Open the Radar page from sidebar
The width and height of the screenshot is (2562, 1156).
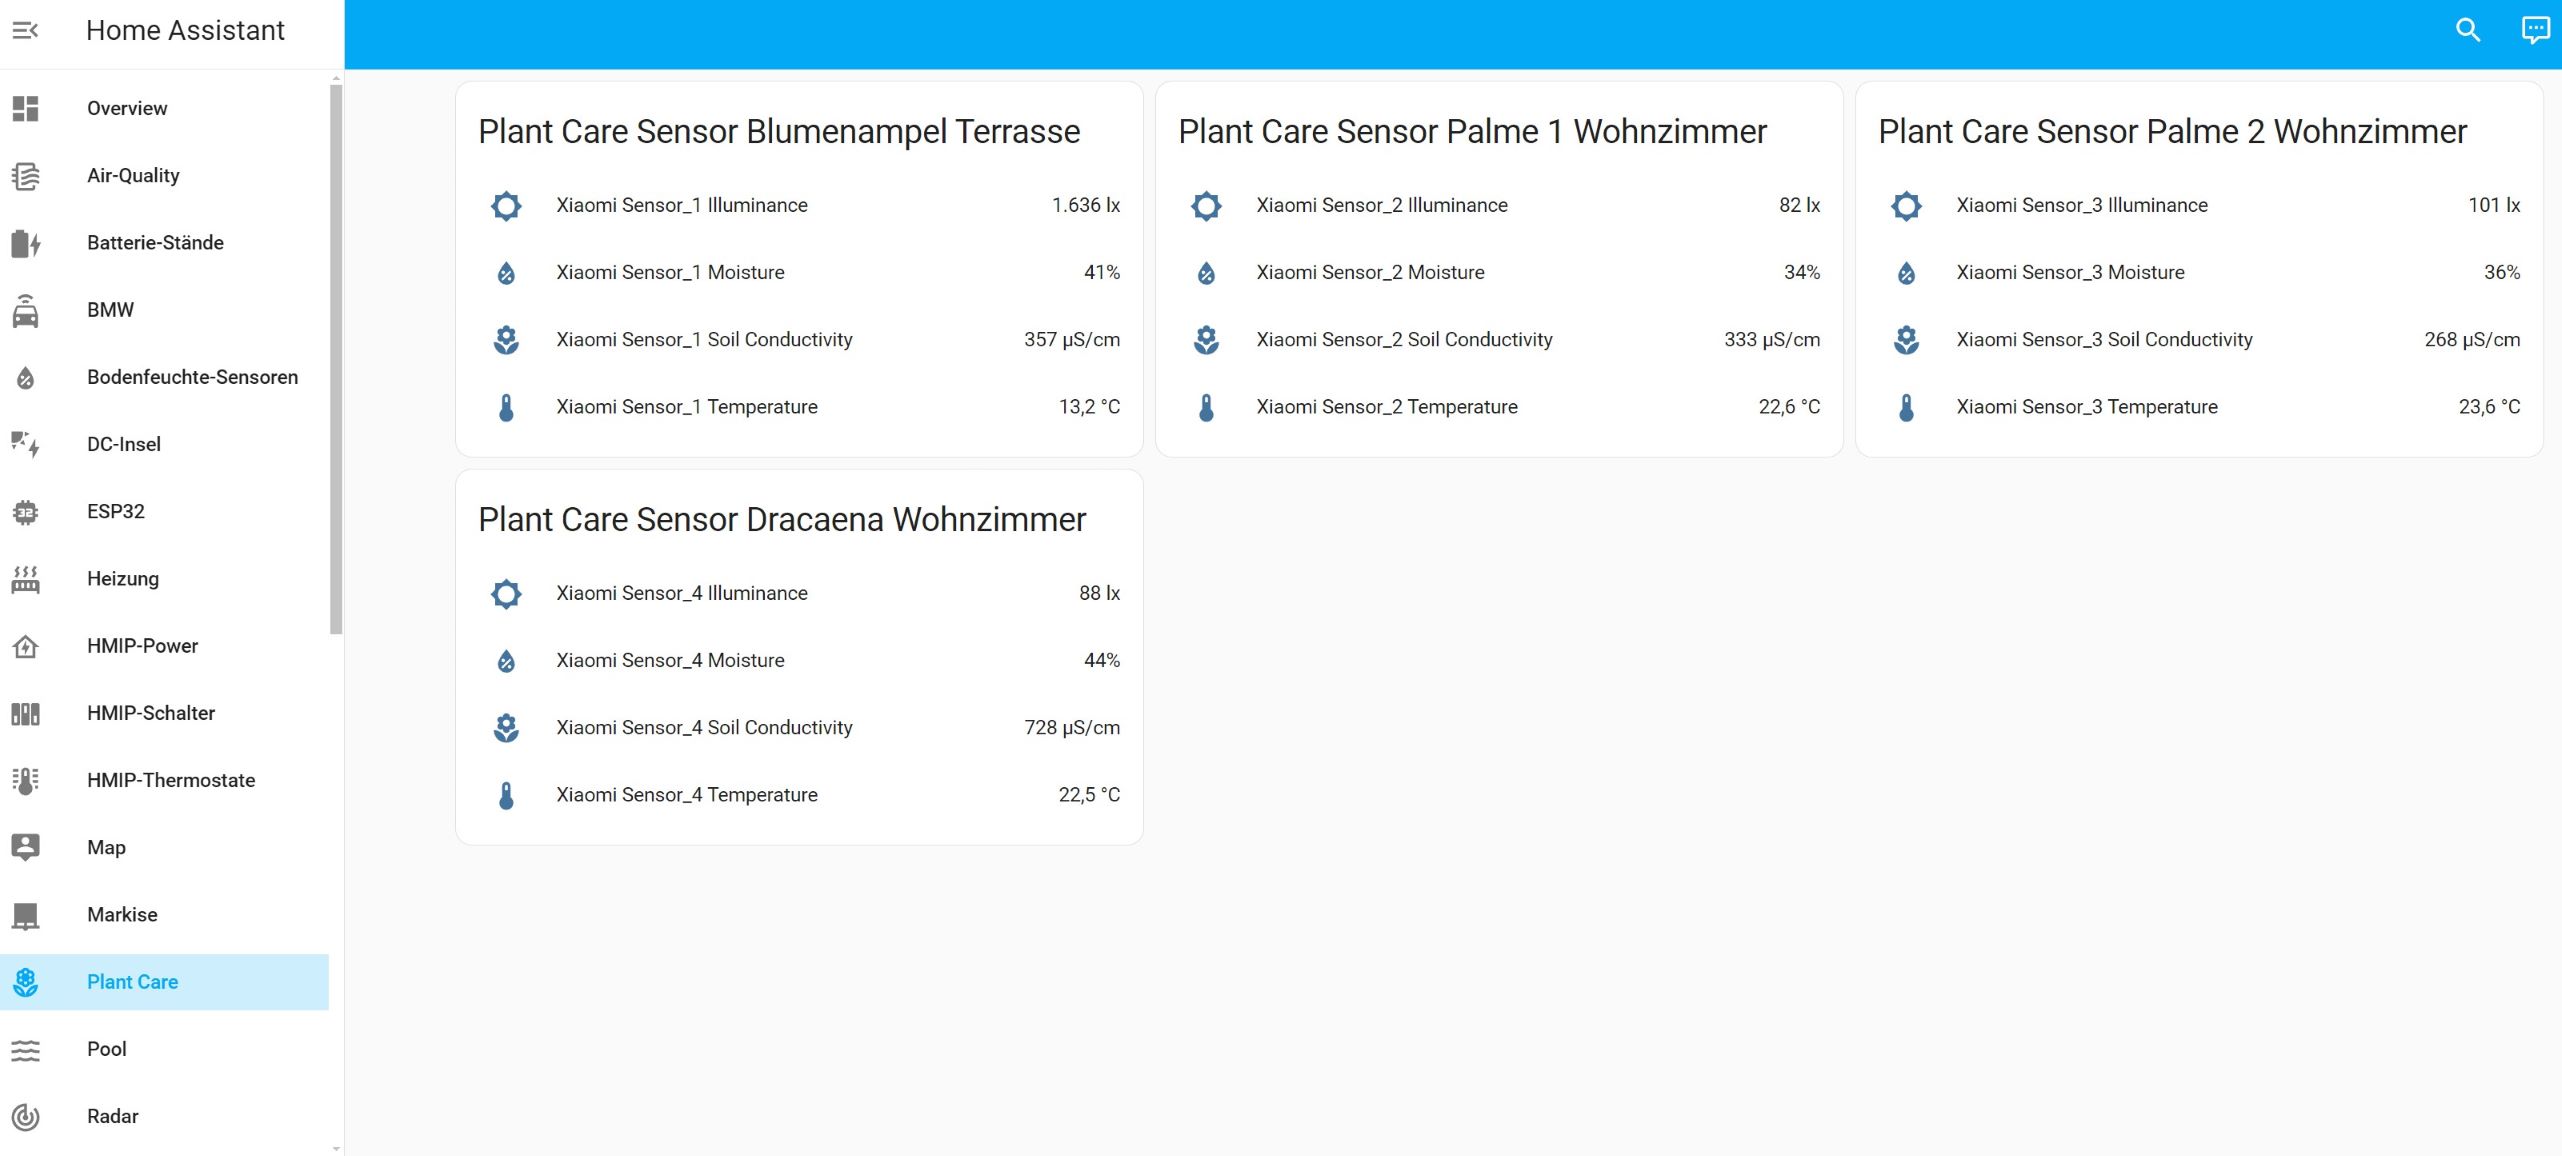tap(109, 1115)
